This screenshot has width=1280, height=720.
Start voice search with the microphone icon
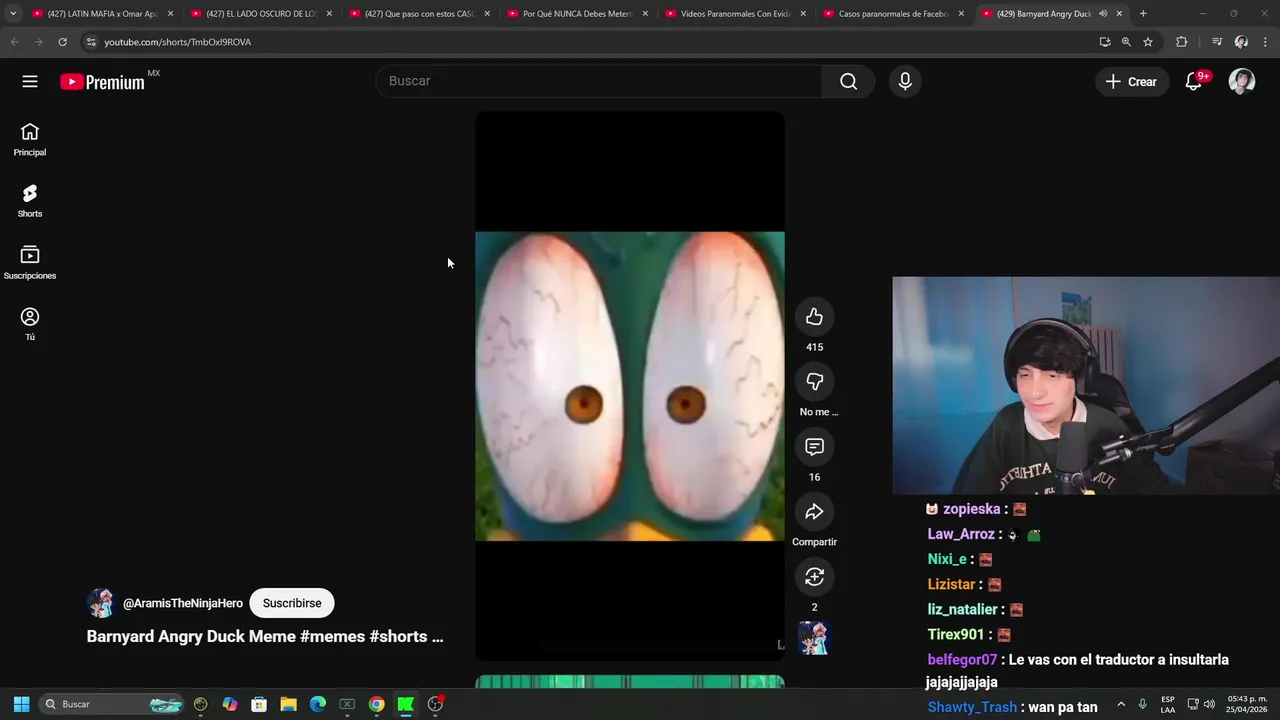tap(905, 81)
